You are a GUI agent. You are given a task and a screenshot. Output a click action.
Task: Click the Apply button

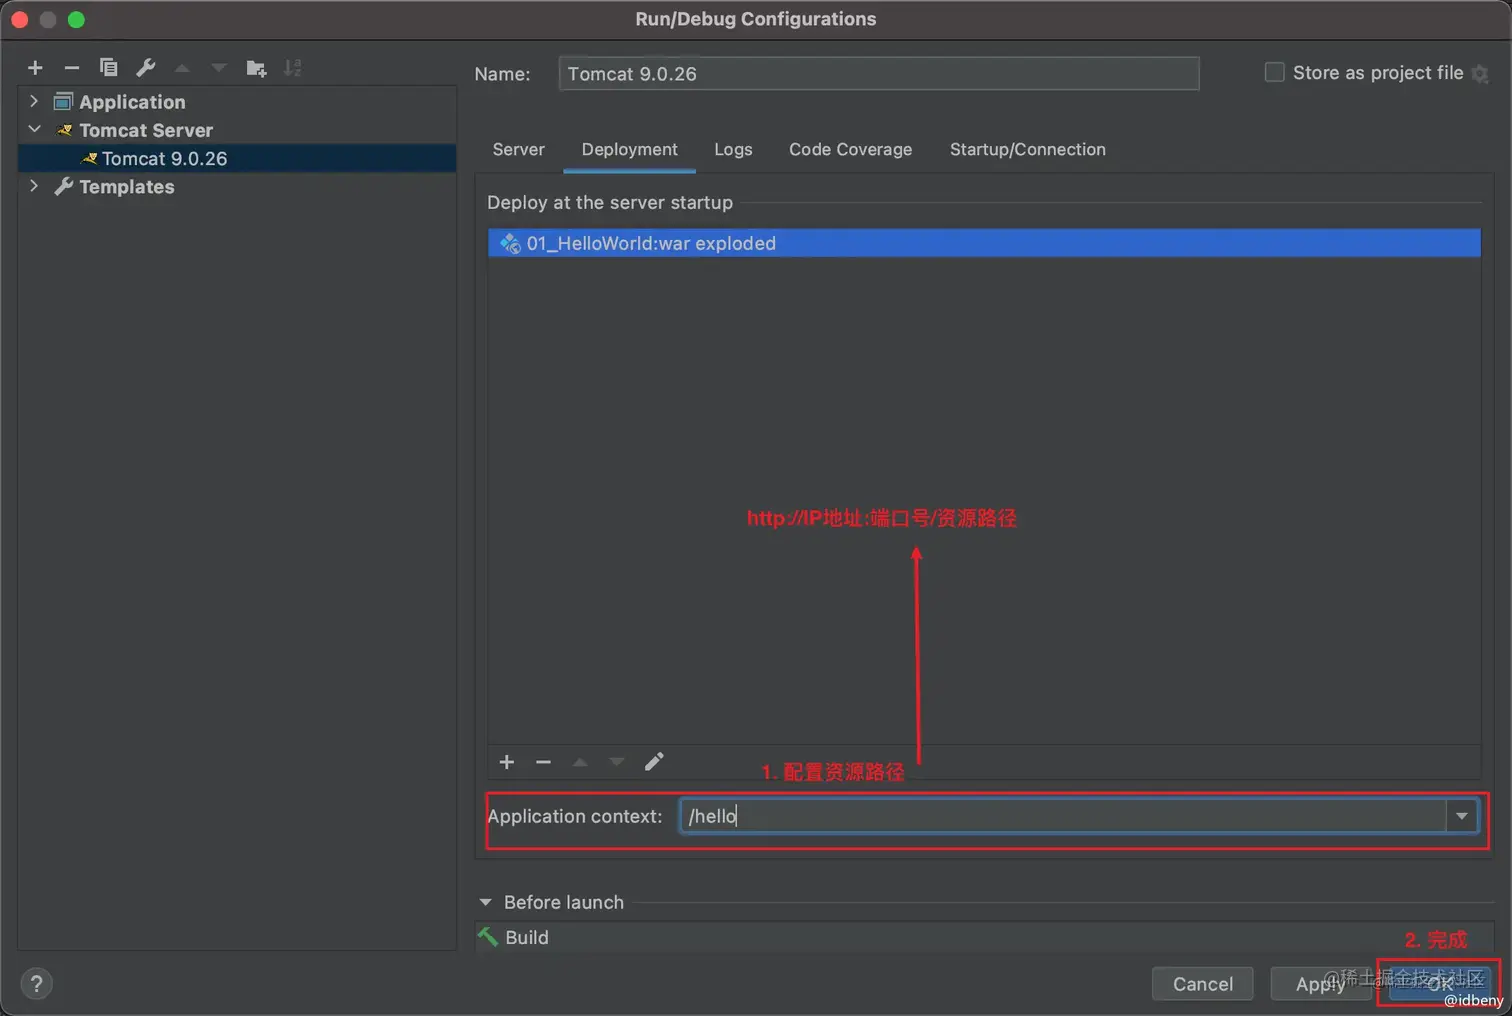pos(1320,984)
